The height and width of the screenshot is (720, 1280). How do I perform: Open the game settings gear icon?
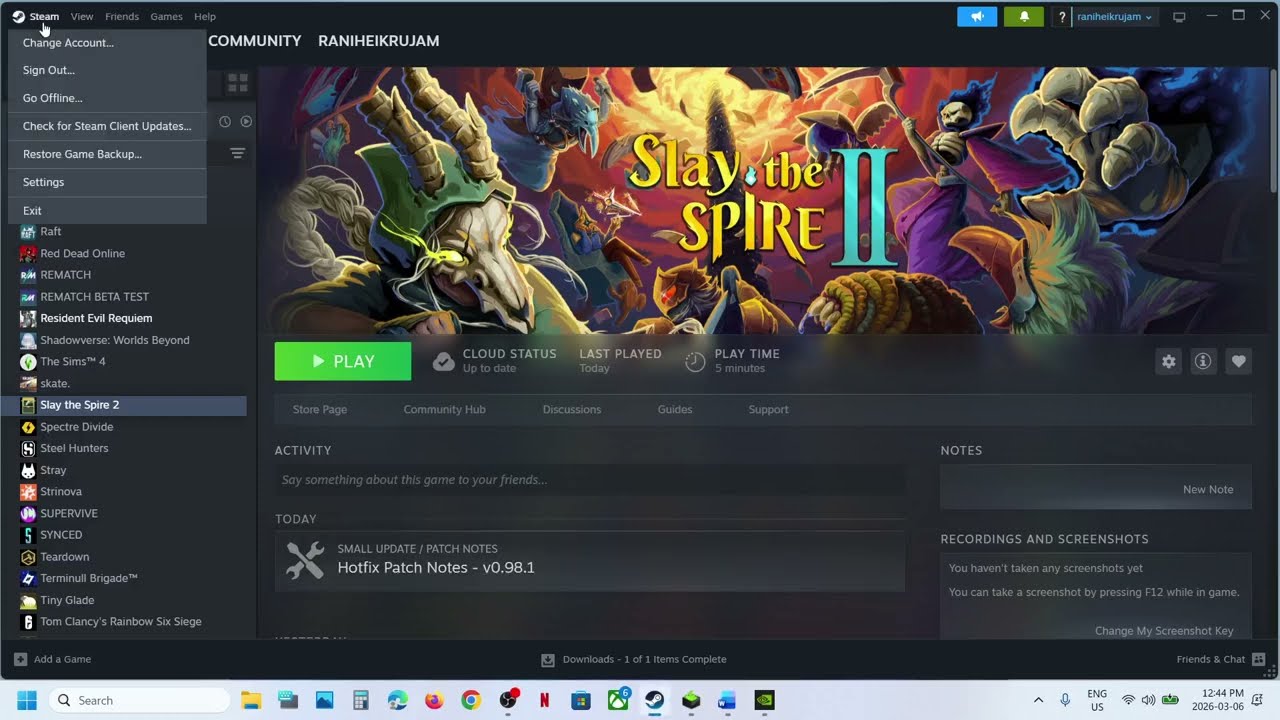click(x=1168, y=362)
